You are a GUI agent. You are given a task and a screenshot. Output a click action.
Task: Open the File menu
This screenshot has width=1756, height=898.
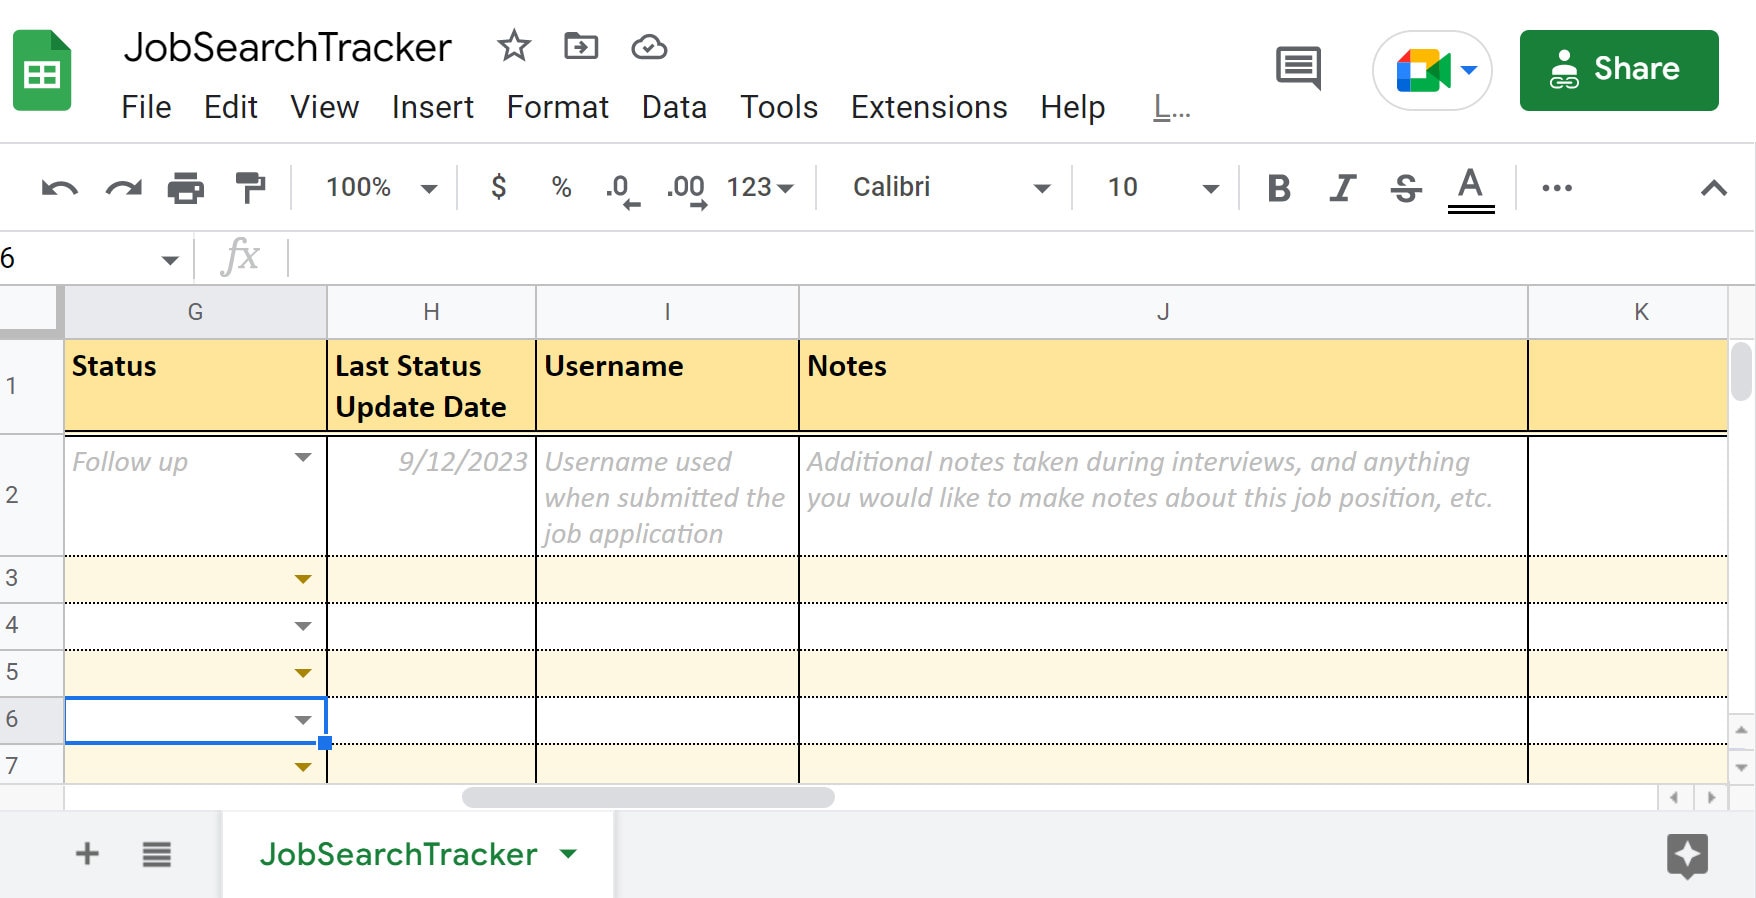tap(146, 107)
